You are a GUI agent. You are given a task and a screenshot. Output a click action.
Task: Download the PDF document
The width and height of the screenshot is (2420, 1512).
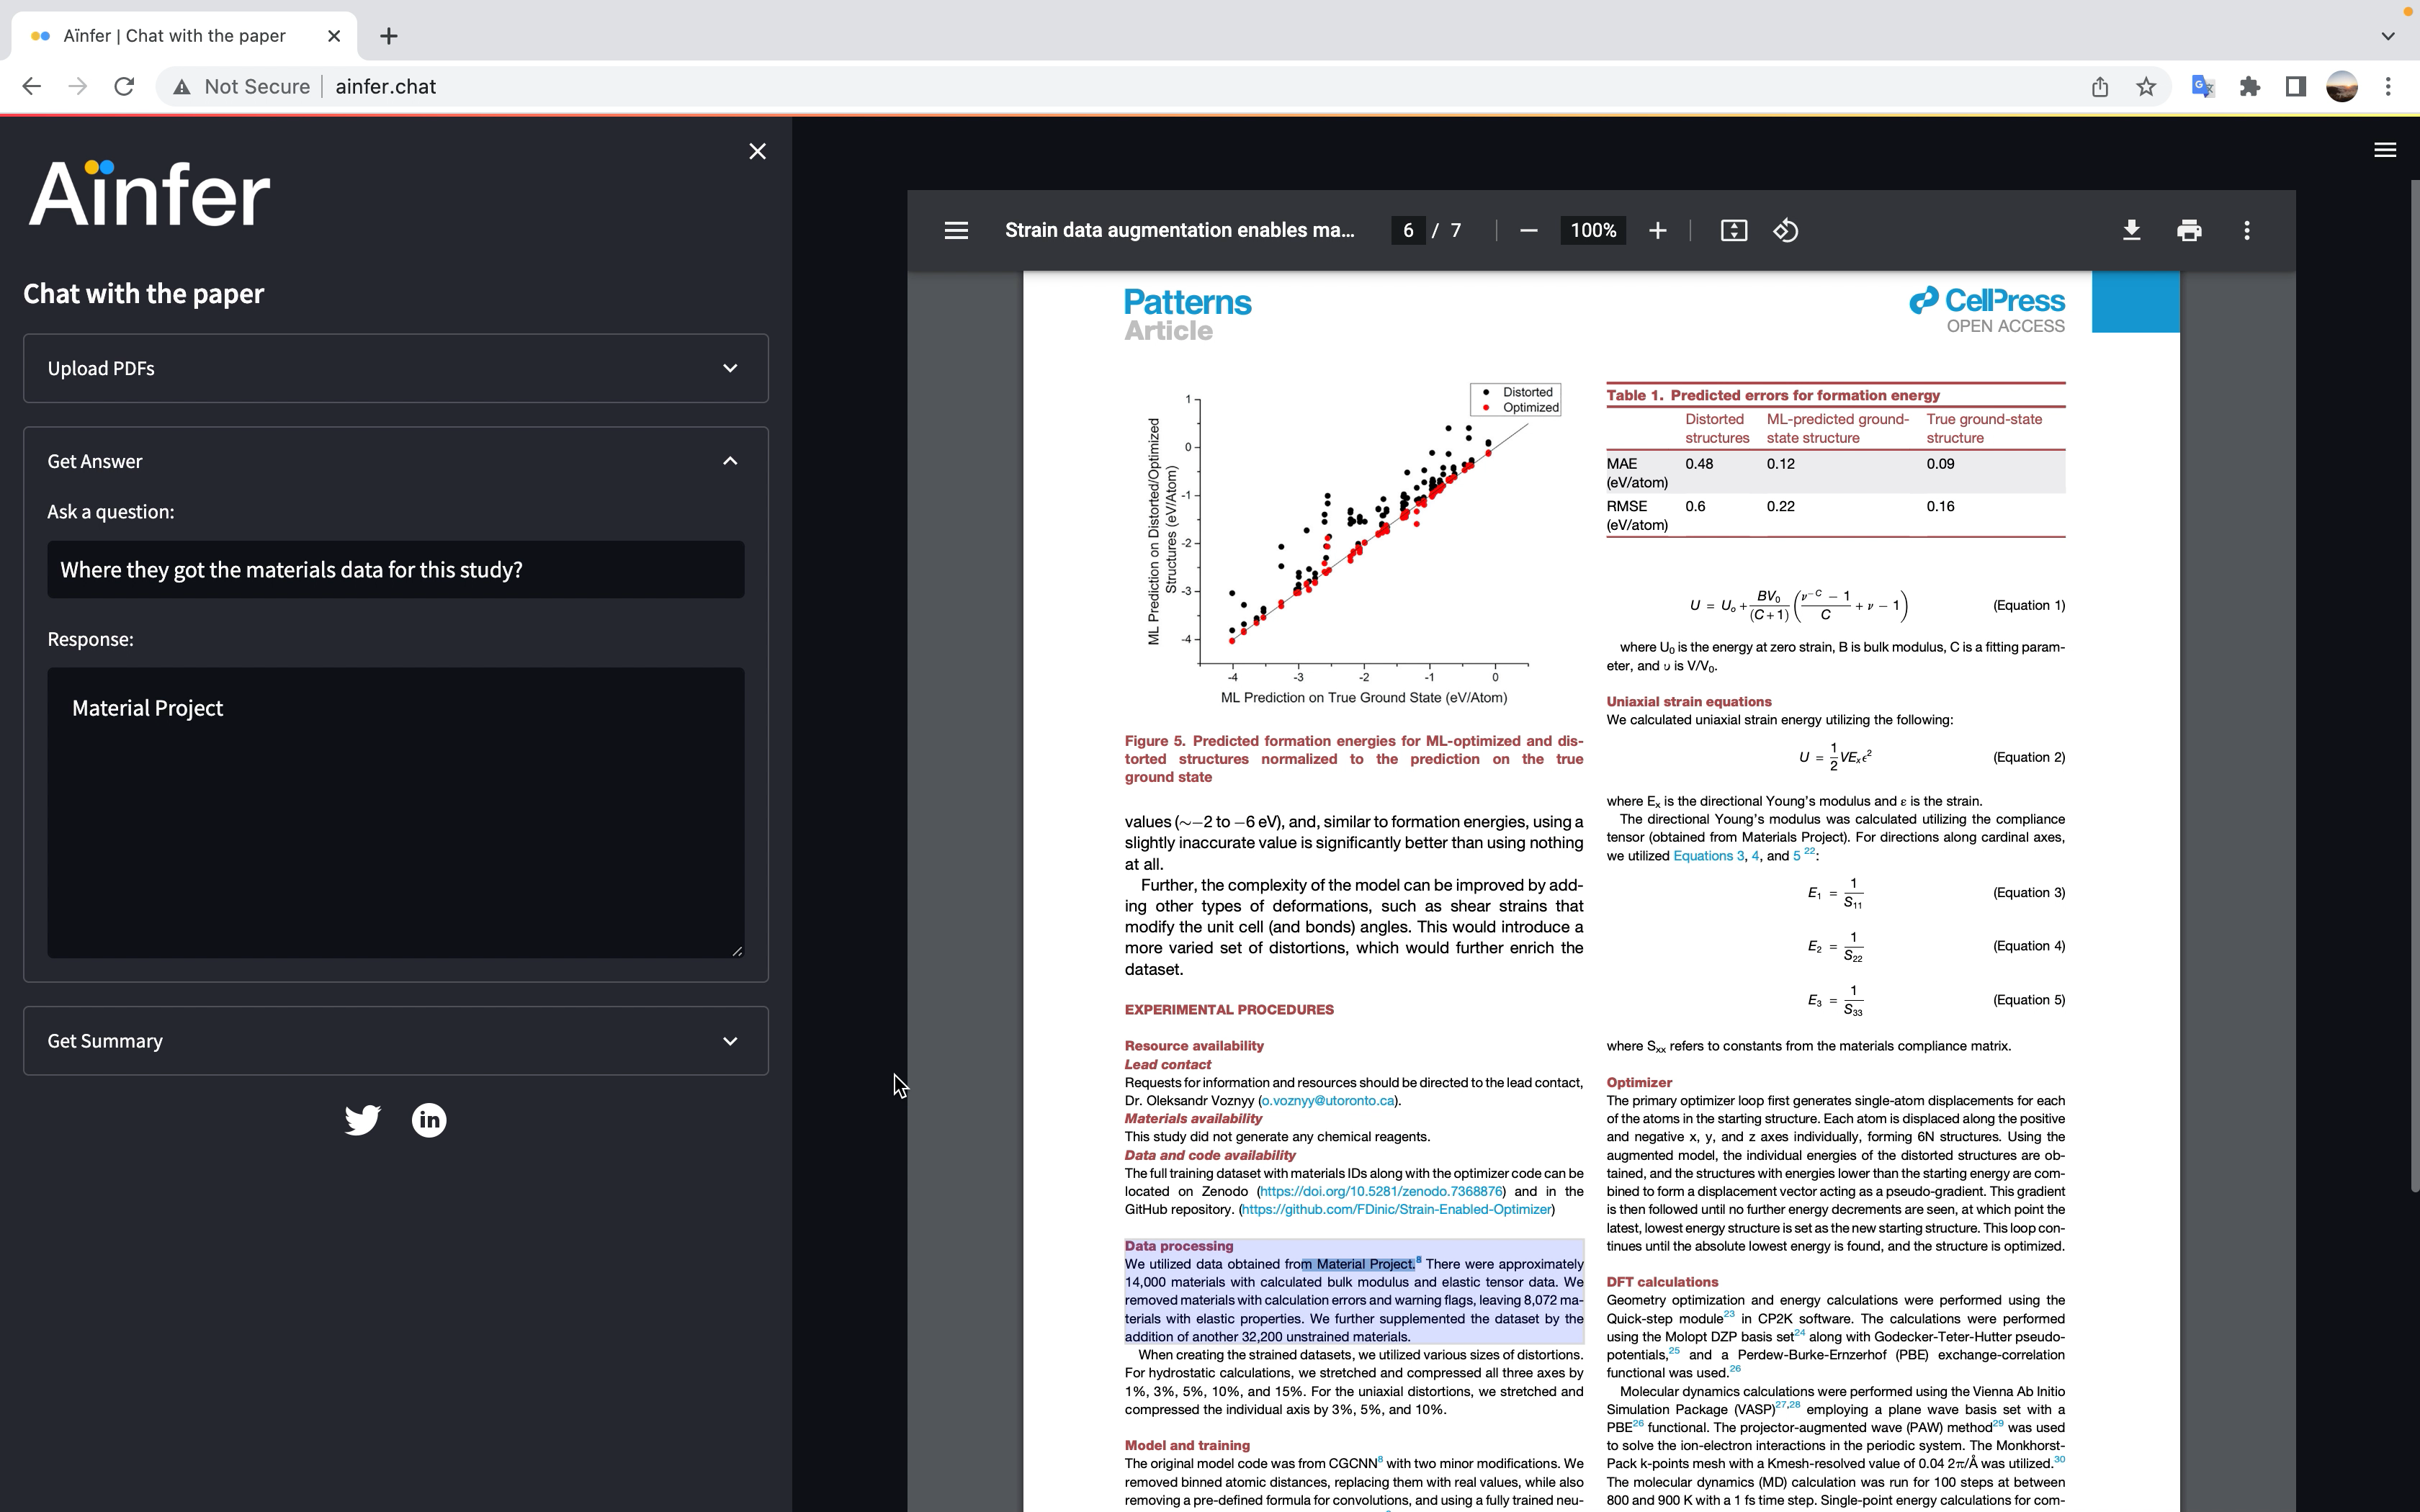click(2131, 231)
